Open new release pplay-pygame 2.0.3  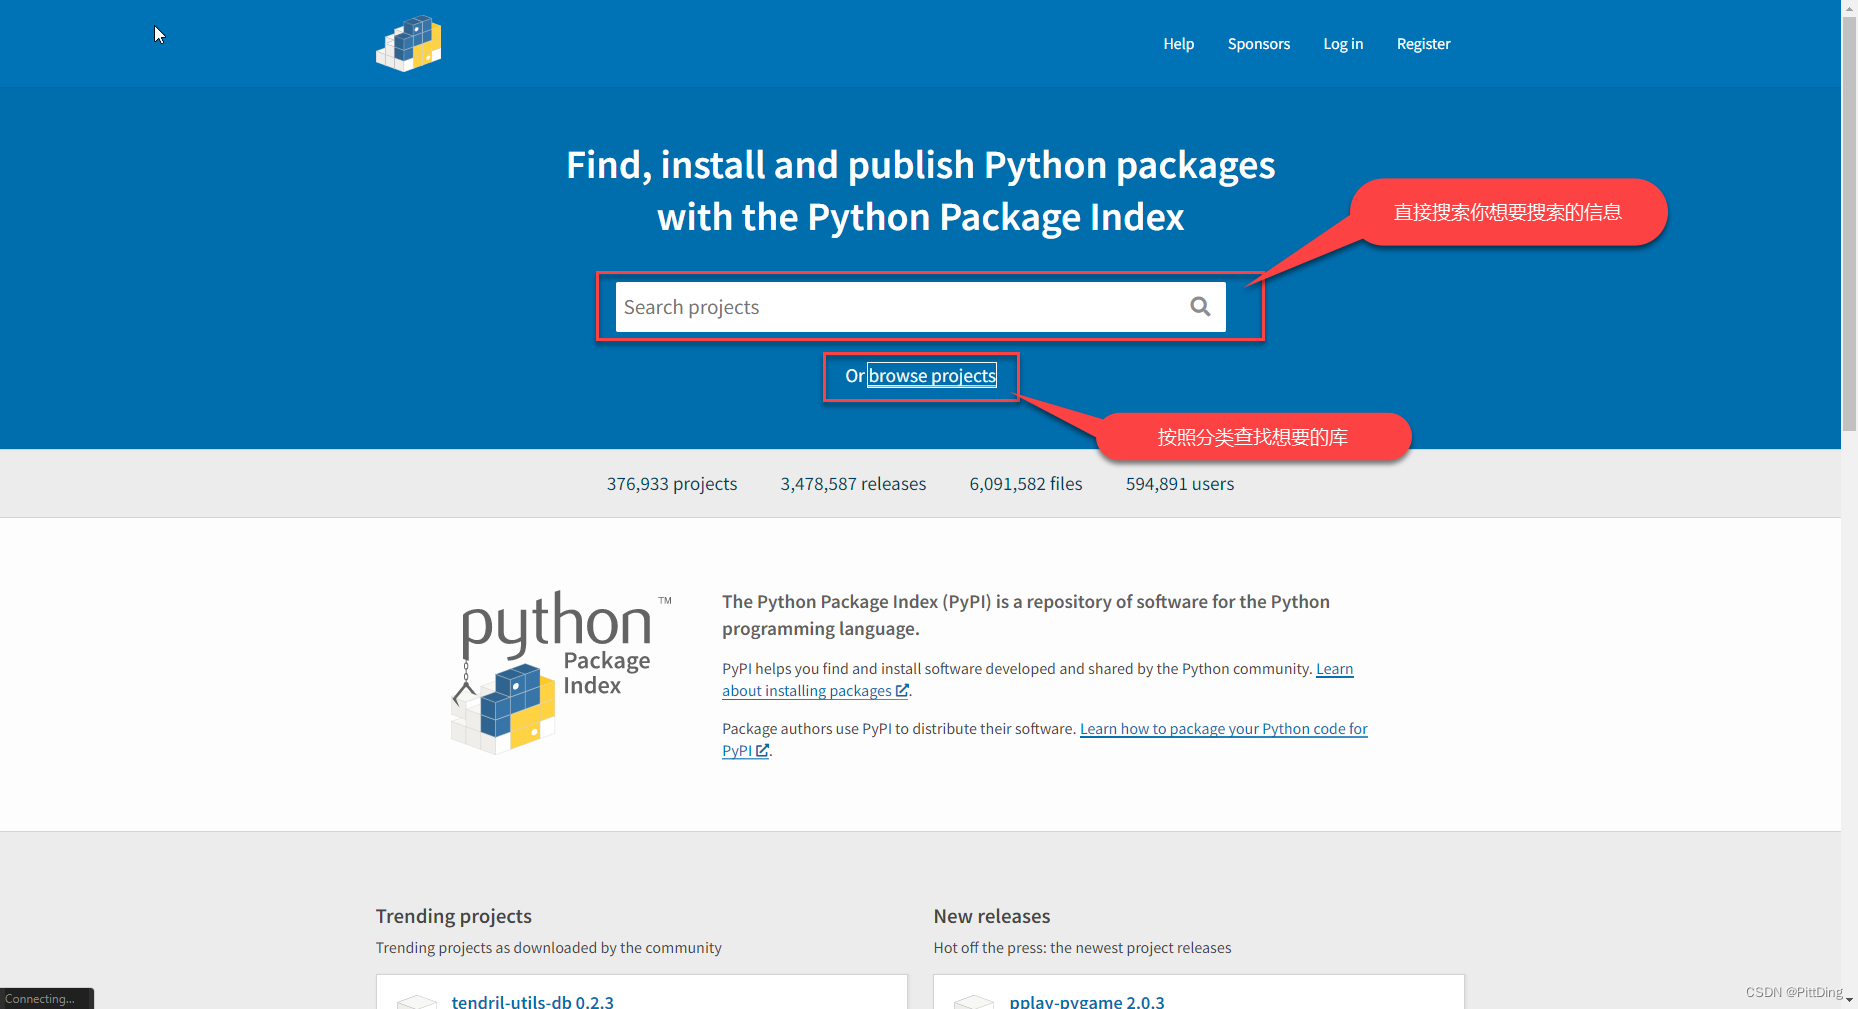point(1087,1001)
